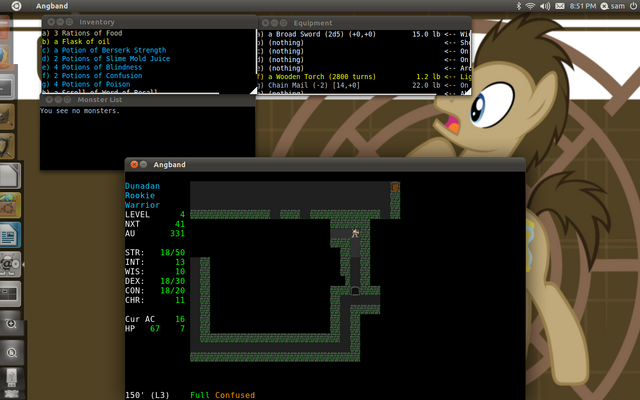Click the Equipment window title bar
Image resolution: width=640 pixels, height=400 pixels.
pyautogui.click(x=364, y=23)
